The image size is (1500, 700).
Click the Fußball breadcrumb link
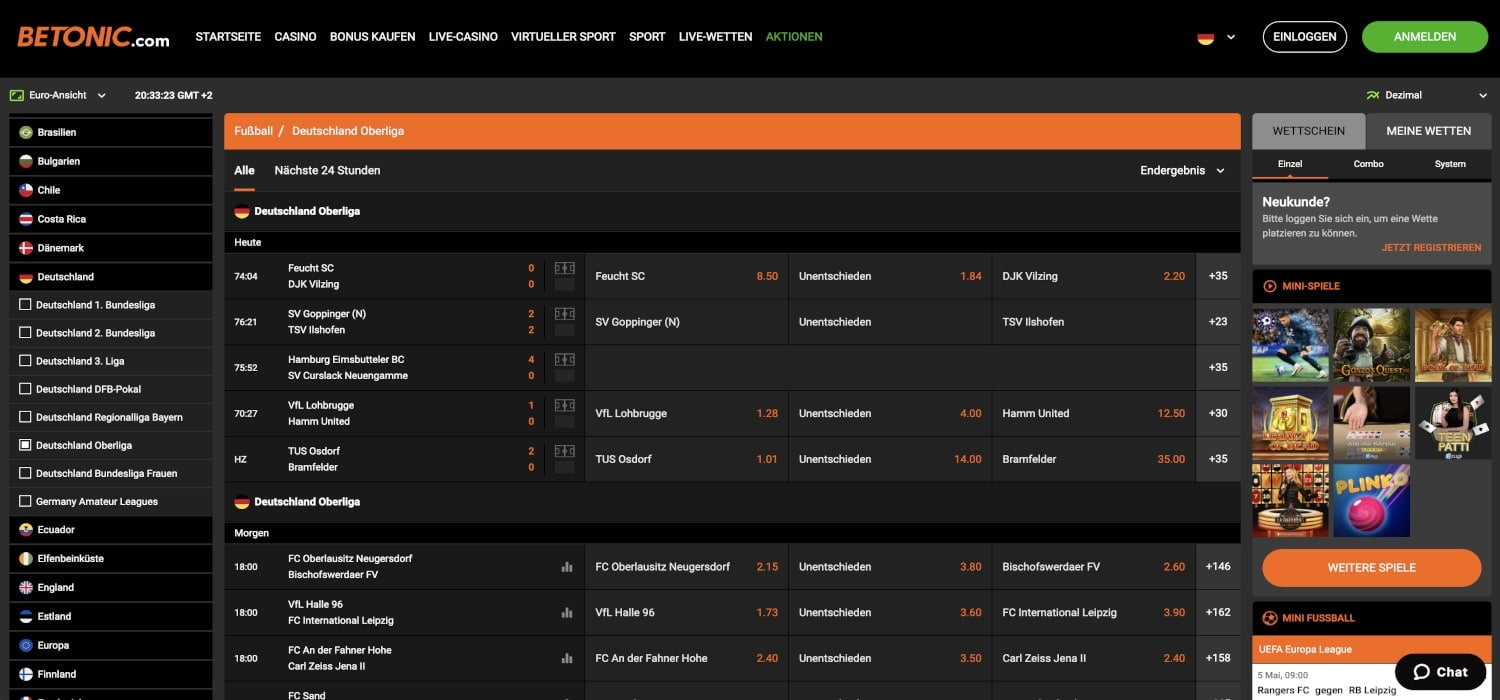(x=254, y=131)
